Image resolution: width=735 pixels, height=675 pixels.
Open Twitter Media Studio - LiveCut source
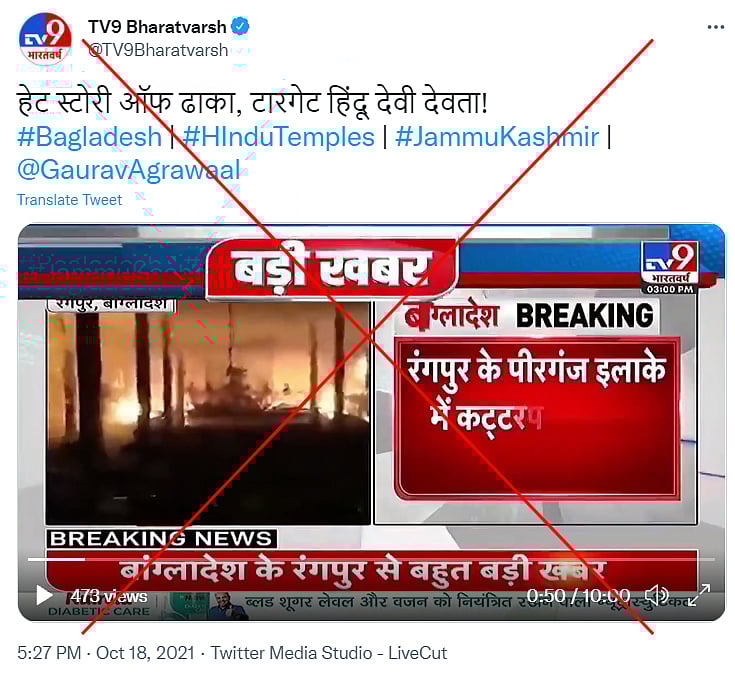coord(329,652)
